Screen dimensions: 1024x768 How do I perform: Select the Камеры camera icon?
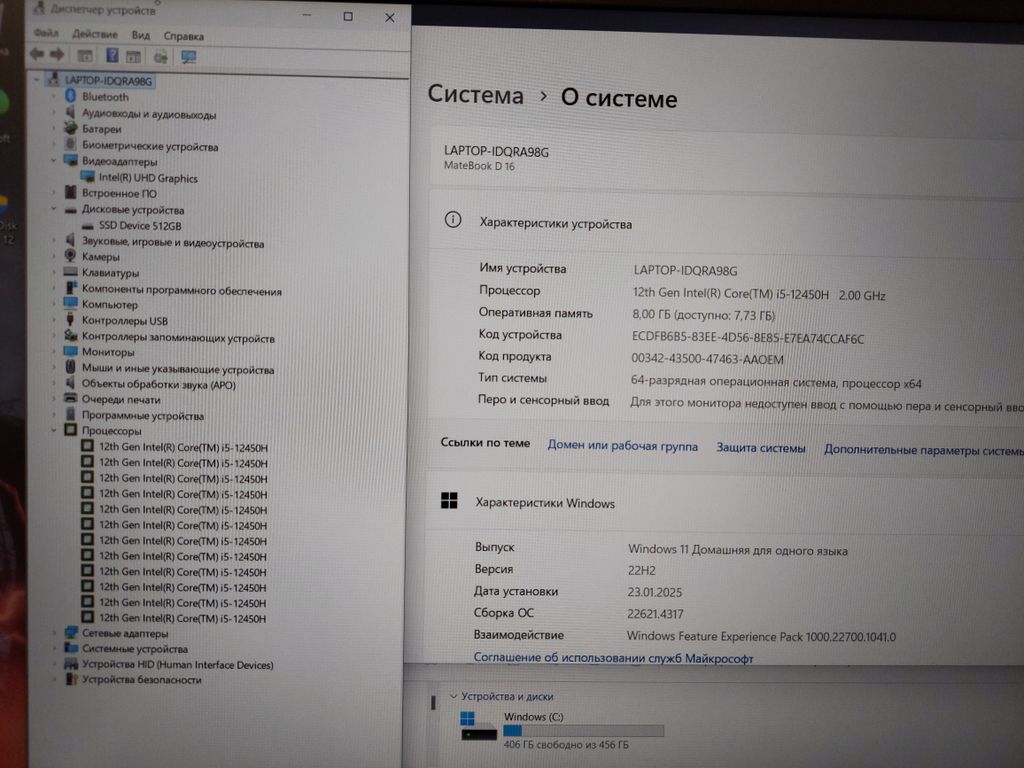pyautogui.click(x=71, y=256)
